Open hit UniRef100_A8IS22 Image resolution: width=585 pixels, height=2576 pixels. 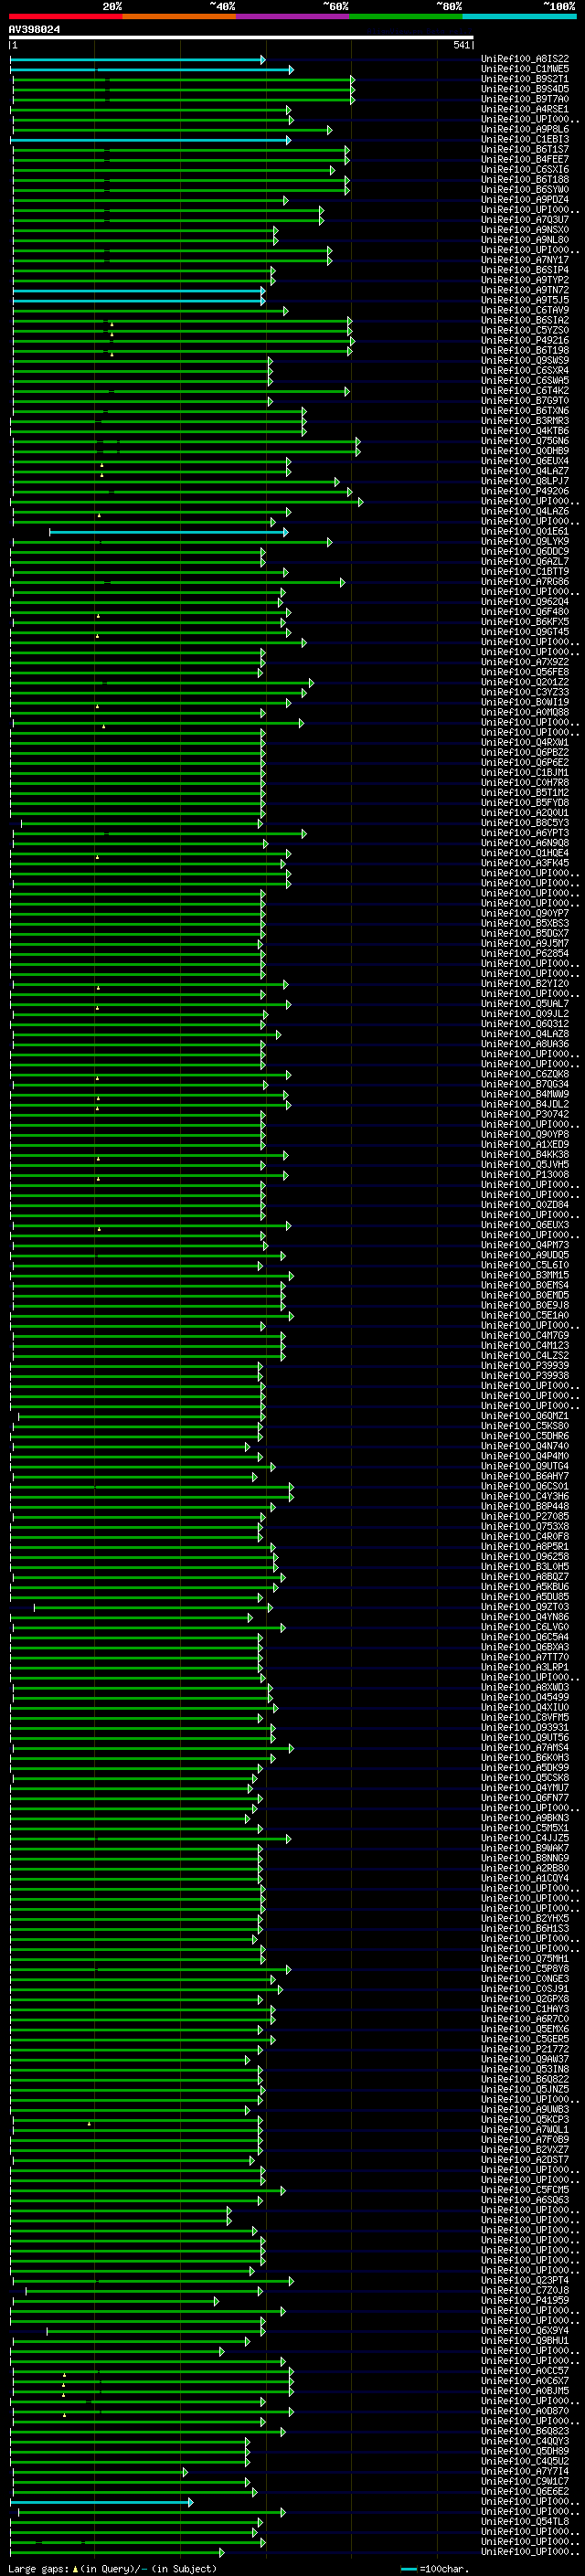click(x=525, y=59)
